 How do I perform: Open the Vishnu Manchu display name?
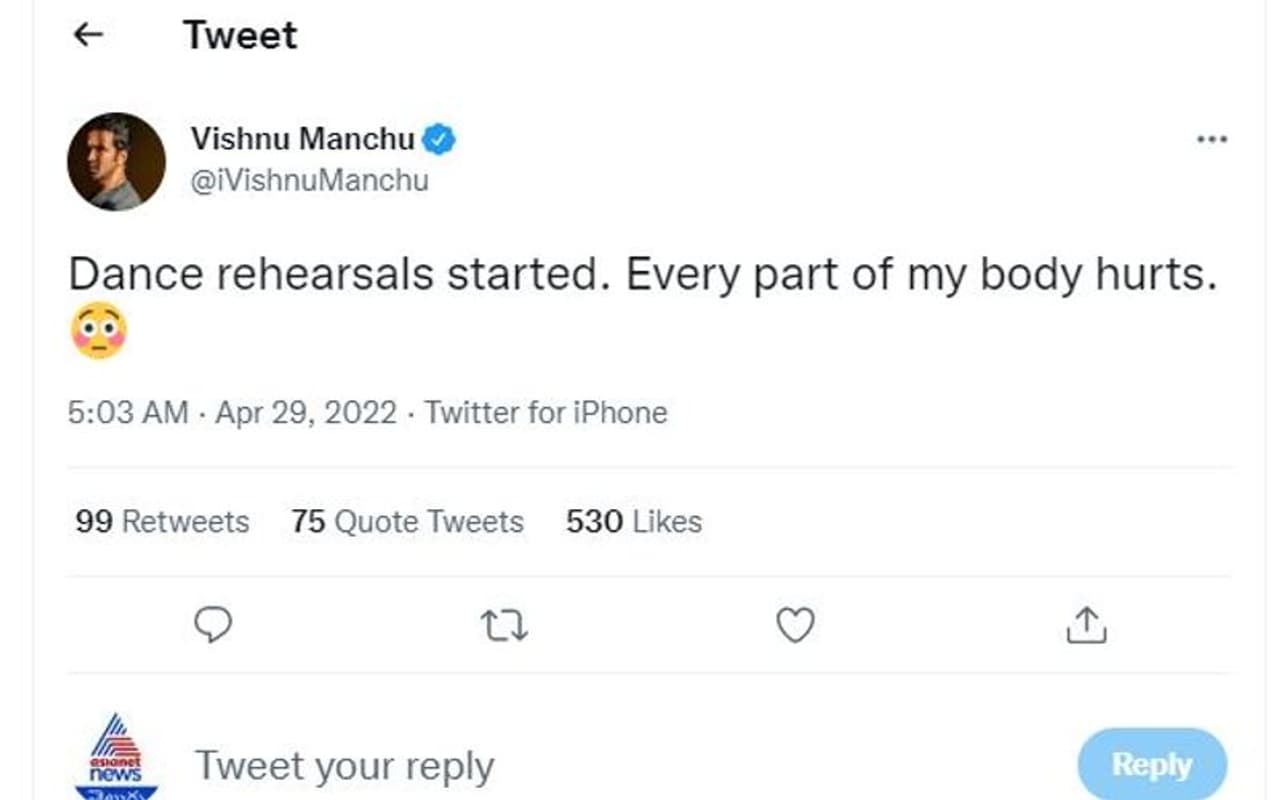tap(302, 140)
